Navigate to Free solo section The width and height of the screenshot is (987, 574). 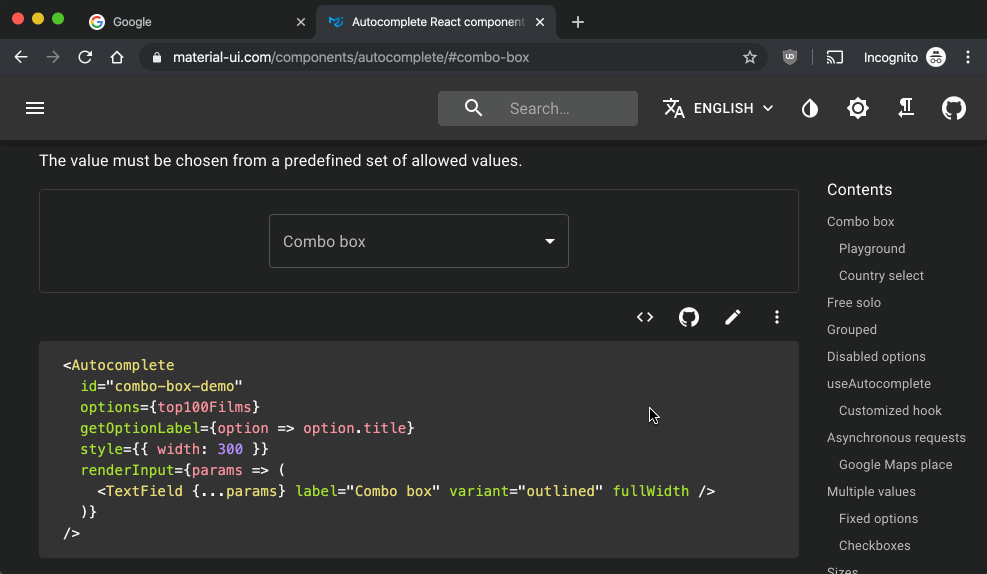[854, 303]
